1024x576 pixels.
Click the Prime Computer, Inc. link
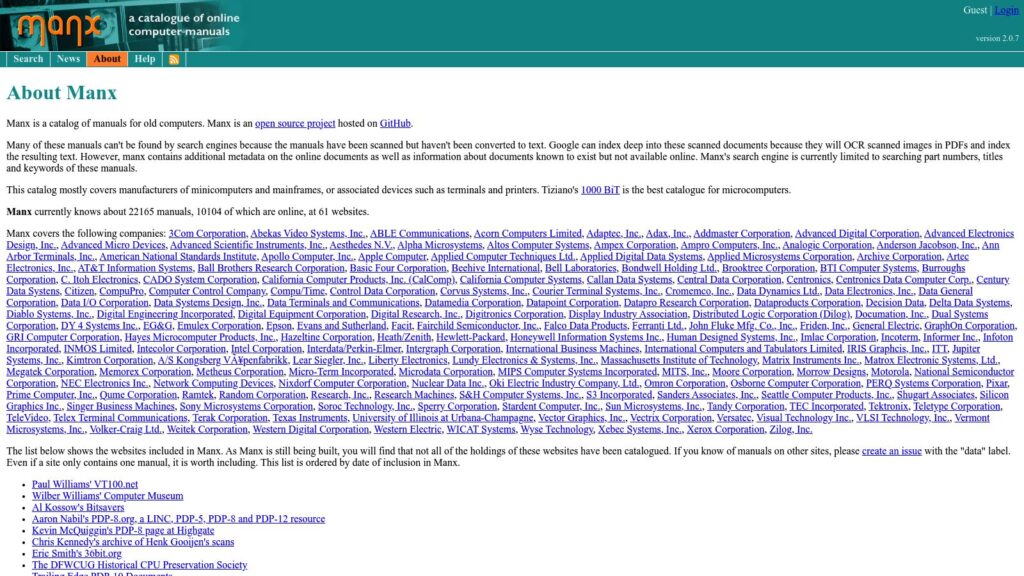click(50, 395)
